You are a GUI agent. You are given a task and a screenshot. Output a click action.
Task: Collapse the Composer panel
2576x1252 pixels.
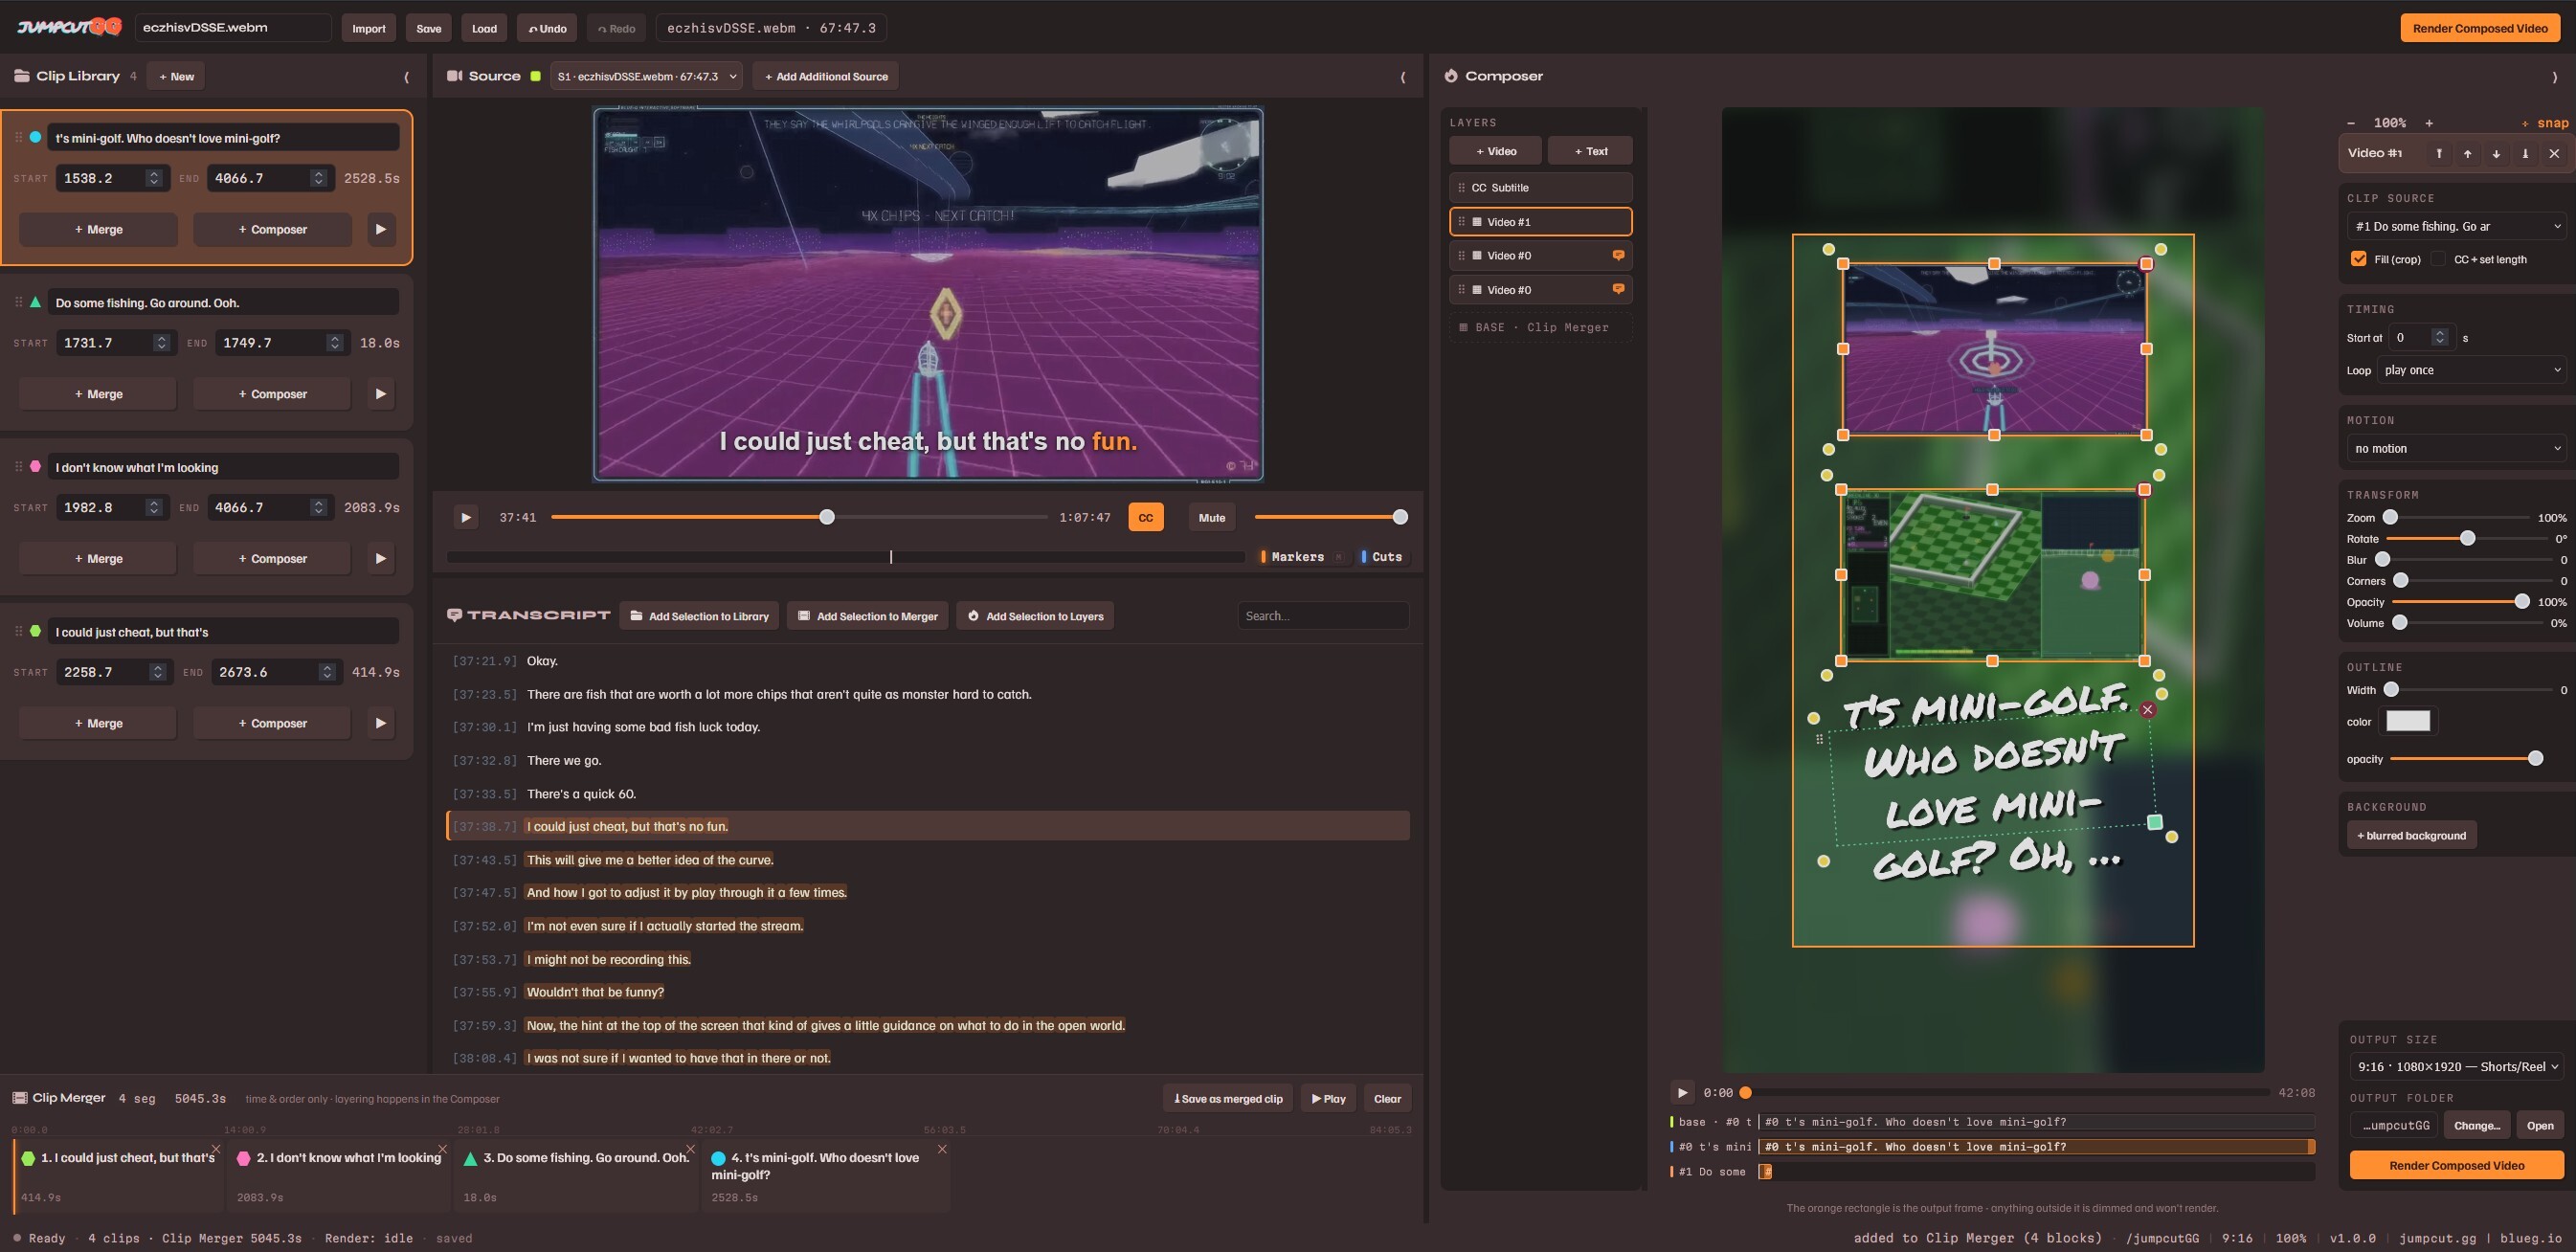tap(2554, 76)
